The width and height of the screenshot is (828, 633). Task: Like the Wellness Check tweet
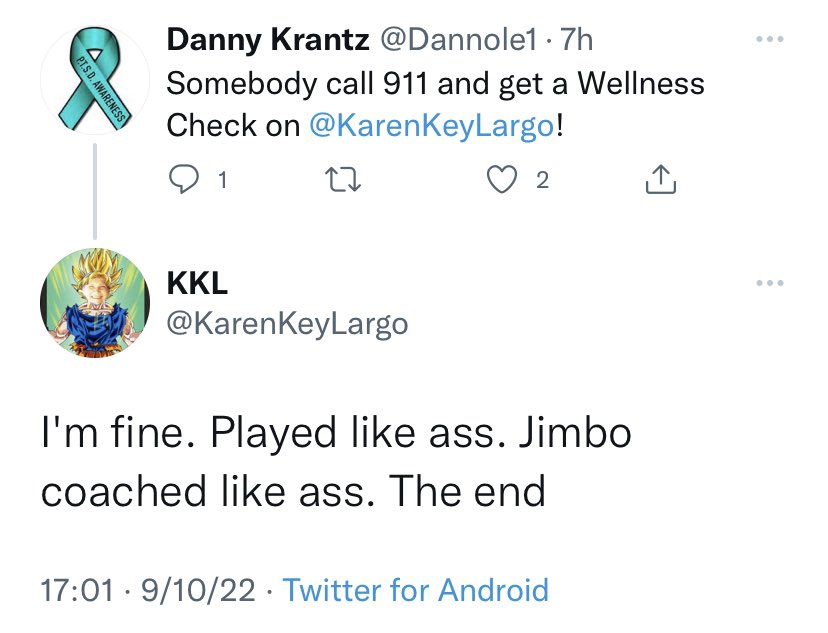(498, 181)
